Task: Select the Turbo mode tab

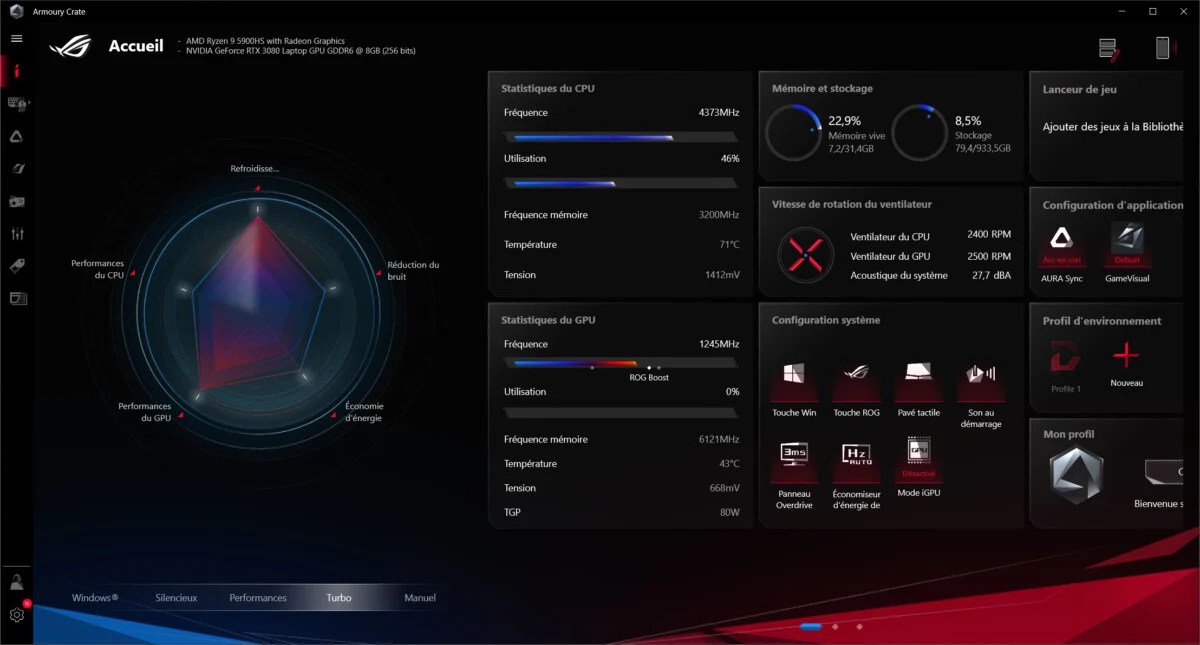Action: pos(339,598)
